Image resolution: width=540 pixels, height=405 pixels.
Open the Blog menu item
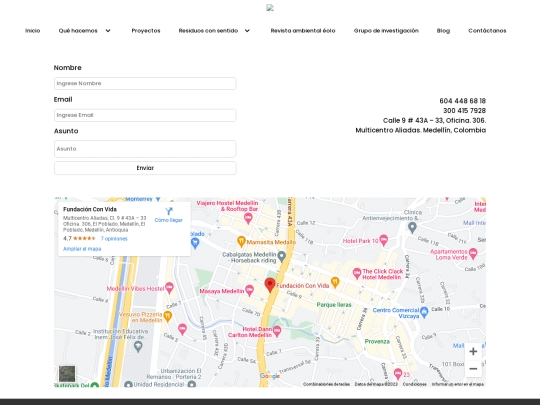coord(443,31)
